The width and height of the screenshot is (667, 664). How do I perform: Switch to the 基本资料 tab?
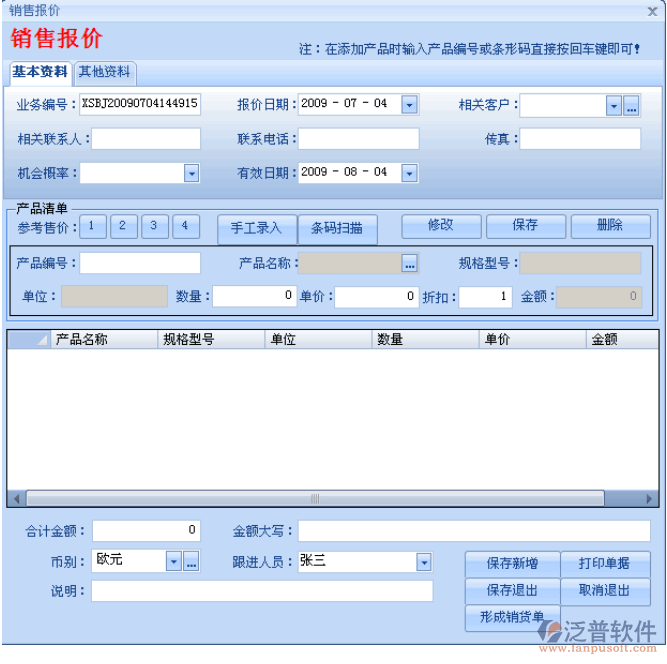point(40,72)
